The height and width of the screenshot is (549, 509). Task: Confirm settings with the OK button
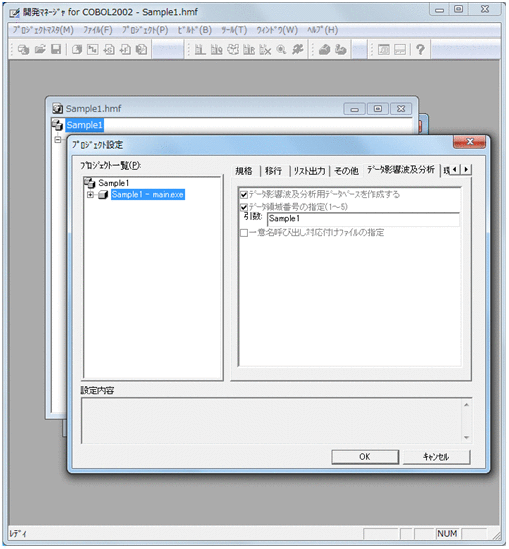point(365,457)
